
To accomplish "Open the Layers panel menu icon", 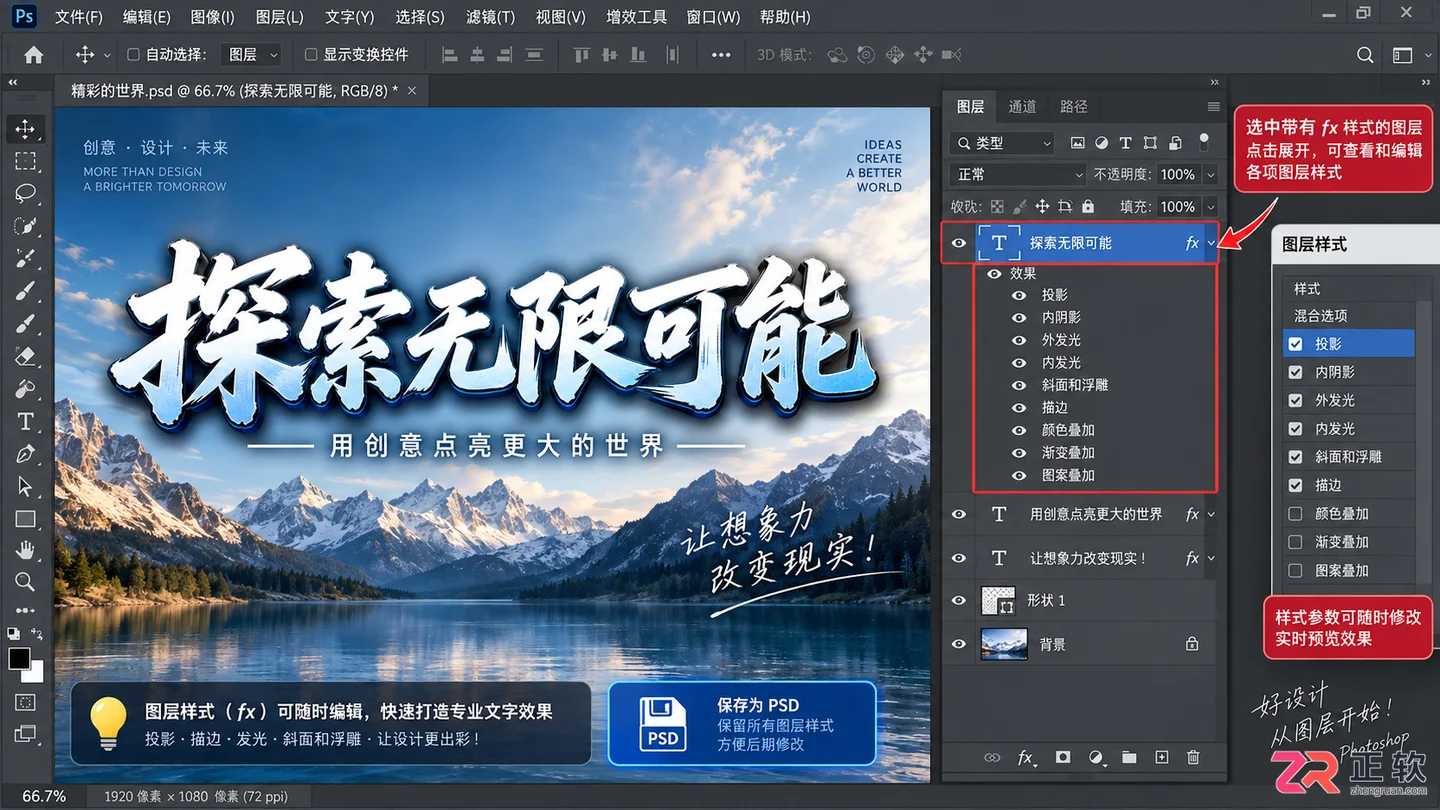I will [x=1213, y=107].
